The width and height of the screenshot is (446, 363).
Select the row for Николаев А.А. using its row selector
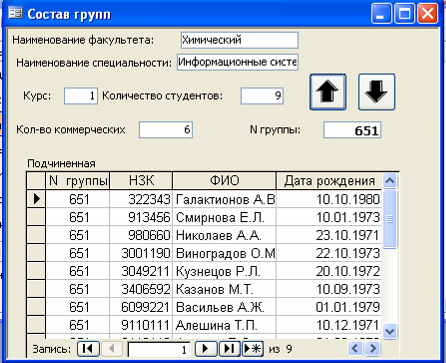click(x=36, y=235)
